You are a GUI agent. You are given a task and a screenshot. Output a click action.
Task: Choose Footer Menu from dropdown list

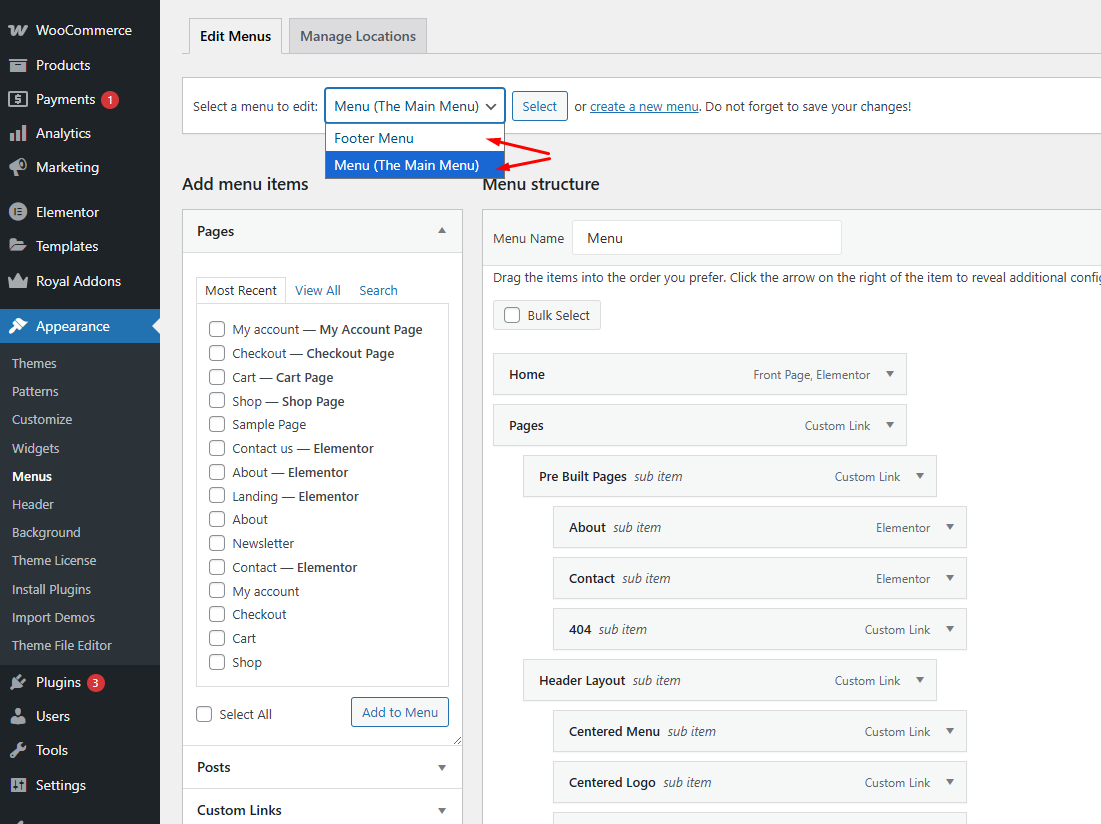click(414, 138)
